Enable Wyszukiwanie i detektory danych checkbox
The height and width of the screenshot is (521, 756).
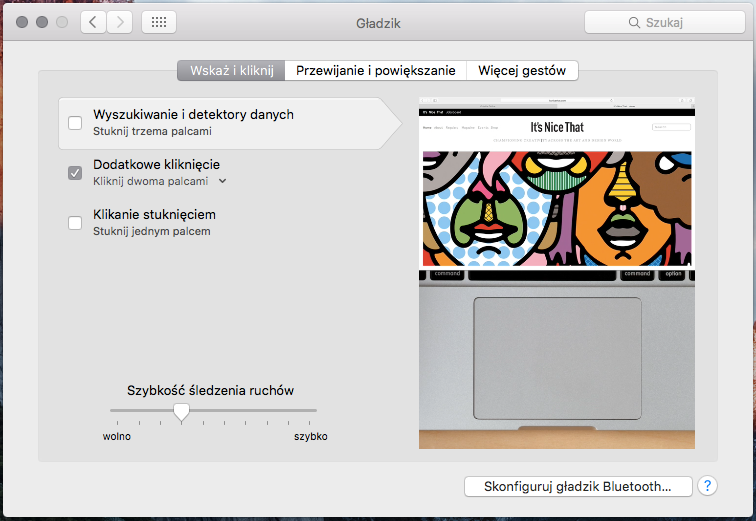pos(75,123)
